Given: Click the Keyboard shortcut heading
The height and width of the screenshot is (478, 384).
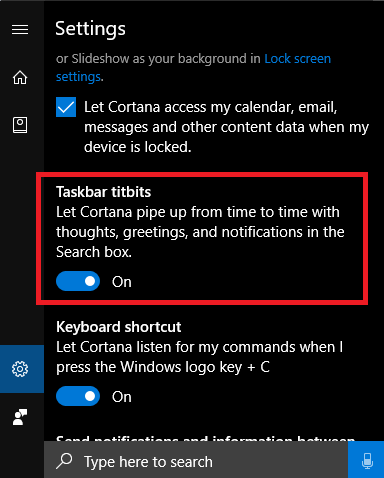Looking at the screenshot, I should pyautogui.click(x=119, y=327).
